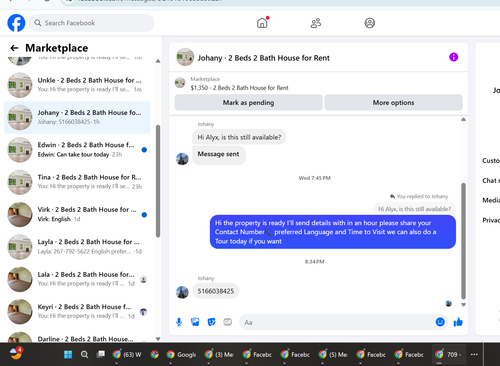Click Virk unread blue dot indicator
Viewport: 500px width, 366px height.
144,215
